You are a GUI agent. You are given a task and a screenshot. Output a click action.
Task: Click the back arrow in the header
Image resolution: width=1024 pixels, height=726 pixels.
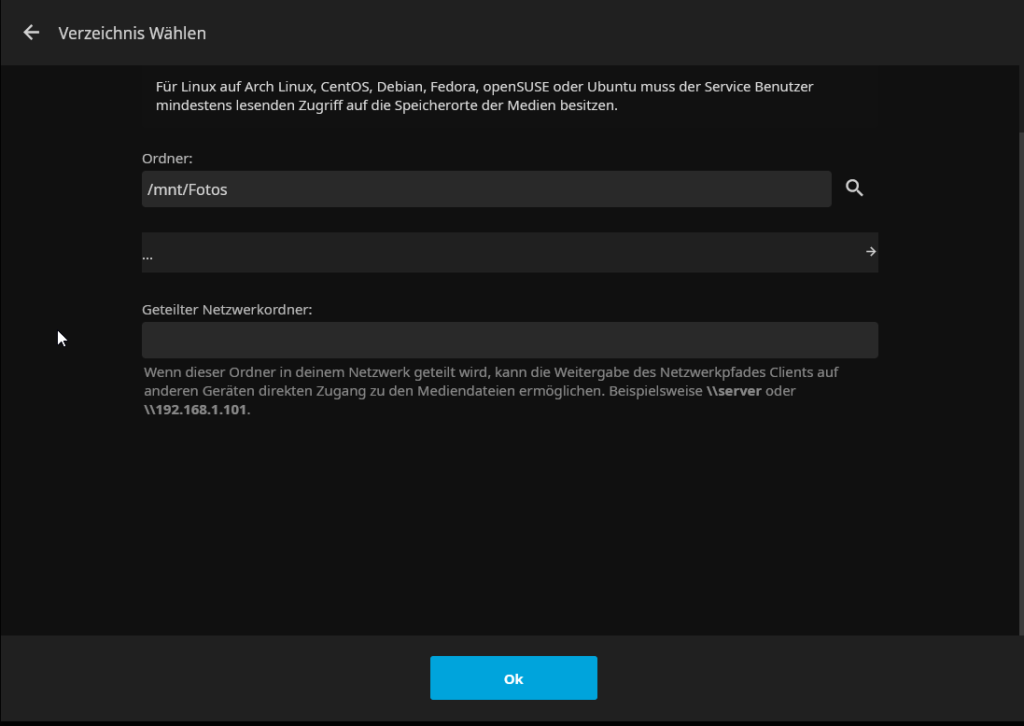31,33
